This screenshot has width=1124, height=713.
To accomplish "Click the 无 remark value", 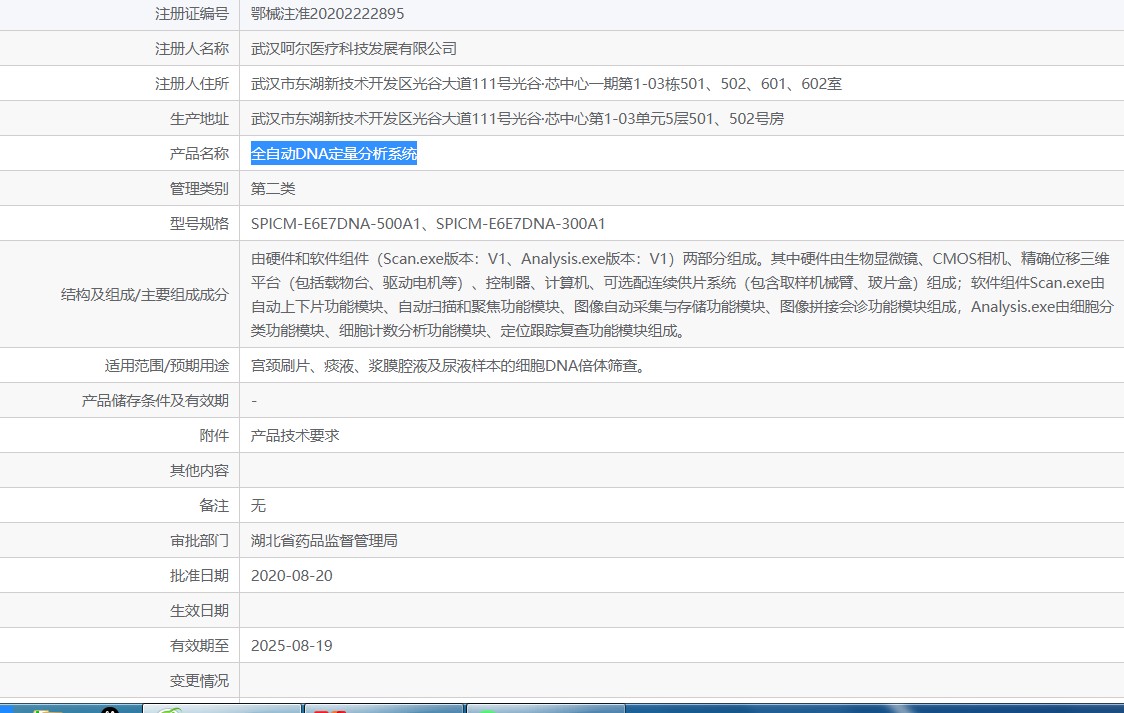I will click(x=258, y=507).
